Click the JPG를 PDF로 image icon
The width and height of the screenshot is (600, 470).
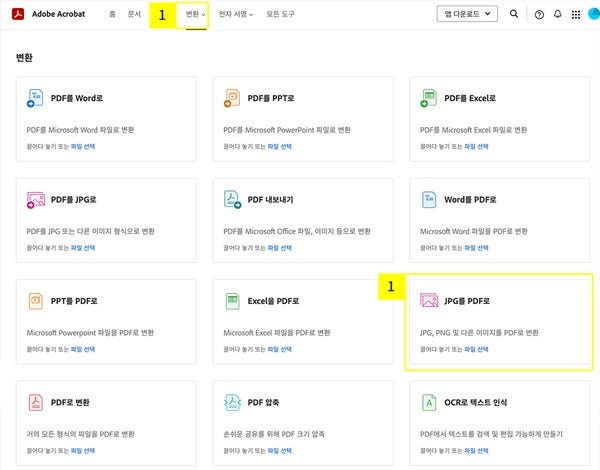pos(429,300)
